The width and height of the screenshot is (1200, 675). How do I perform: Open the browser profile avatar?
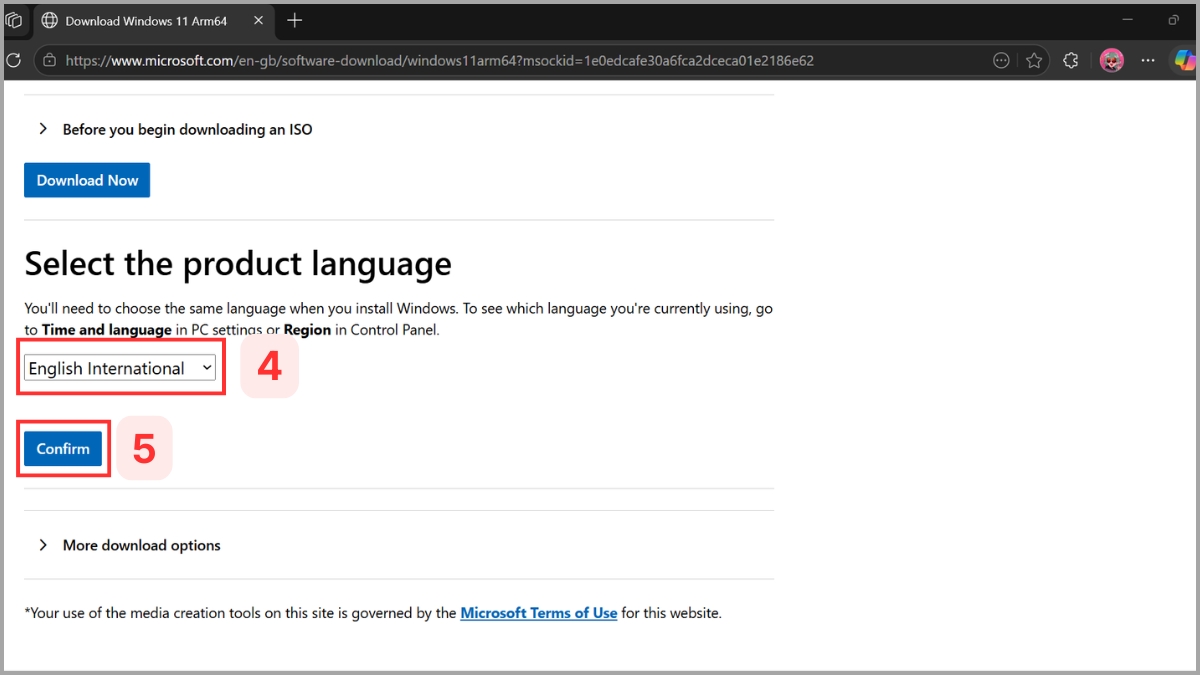[x=1111, y=60]
